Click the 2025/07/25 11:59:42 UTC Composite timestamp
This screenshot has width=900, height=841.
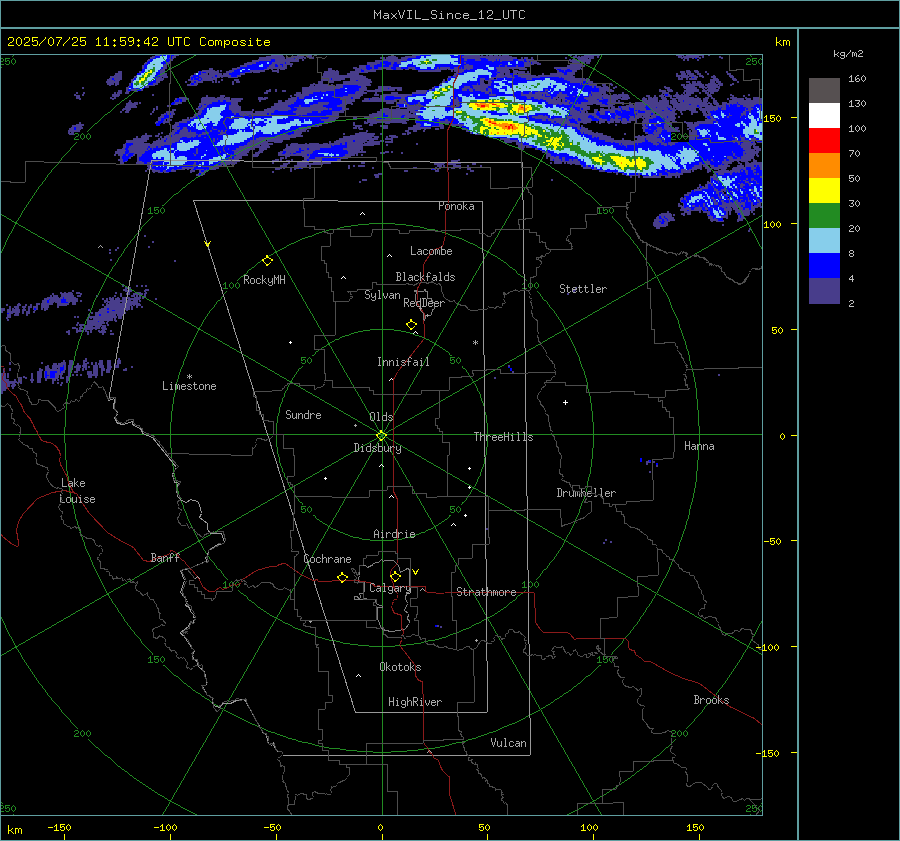[x=138, y=42]
